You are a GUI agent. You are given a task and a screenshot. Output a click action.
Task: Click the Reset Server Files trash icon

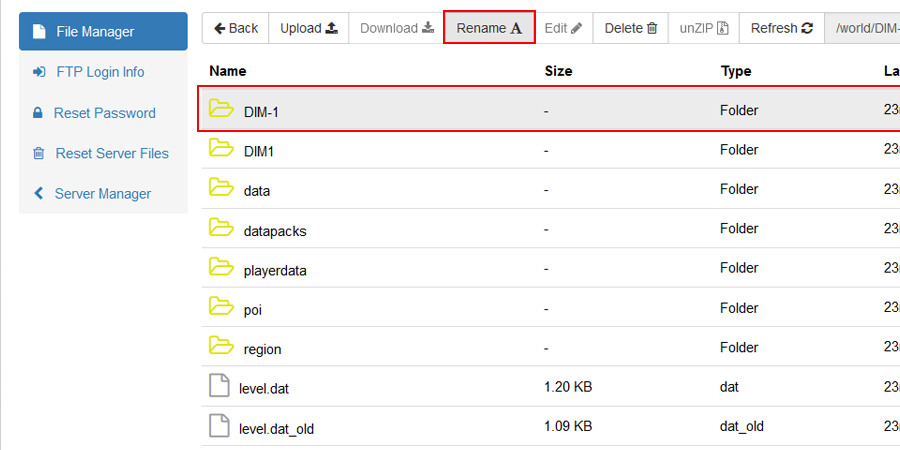(38, 154)
